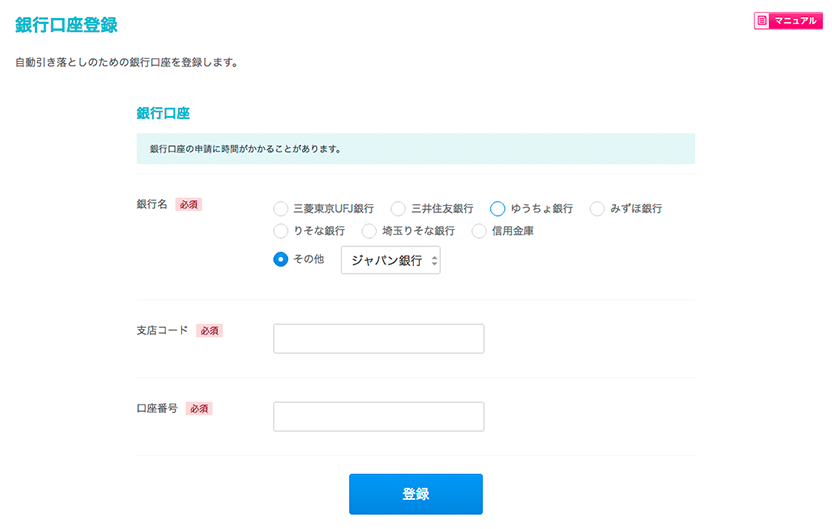Focus the 口座番号 input field

[x=378, y=417]
